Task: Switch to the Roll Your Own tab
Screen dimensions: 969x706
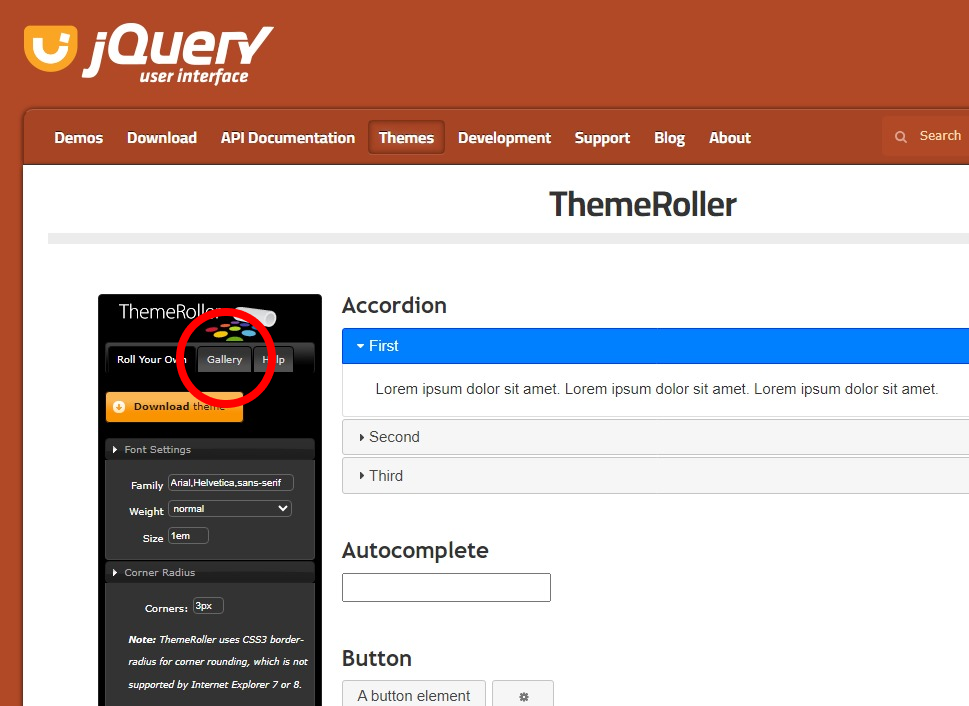Action: click(150, 360)
